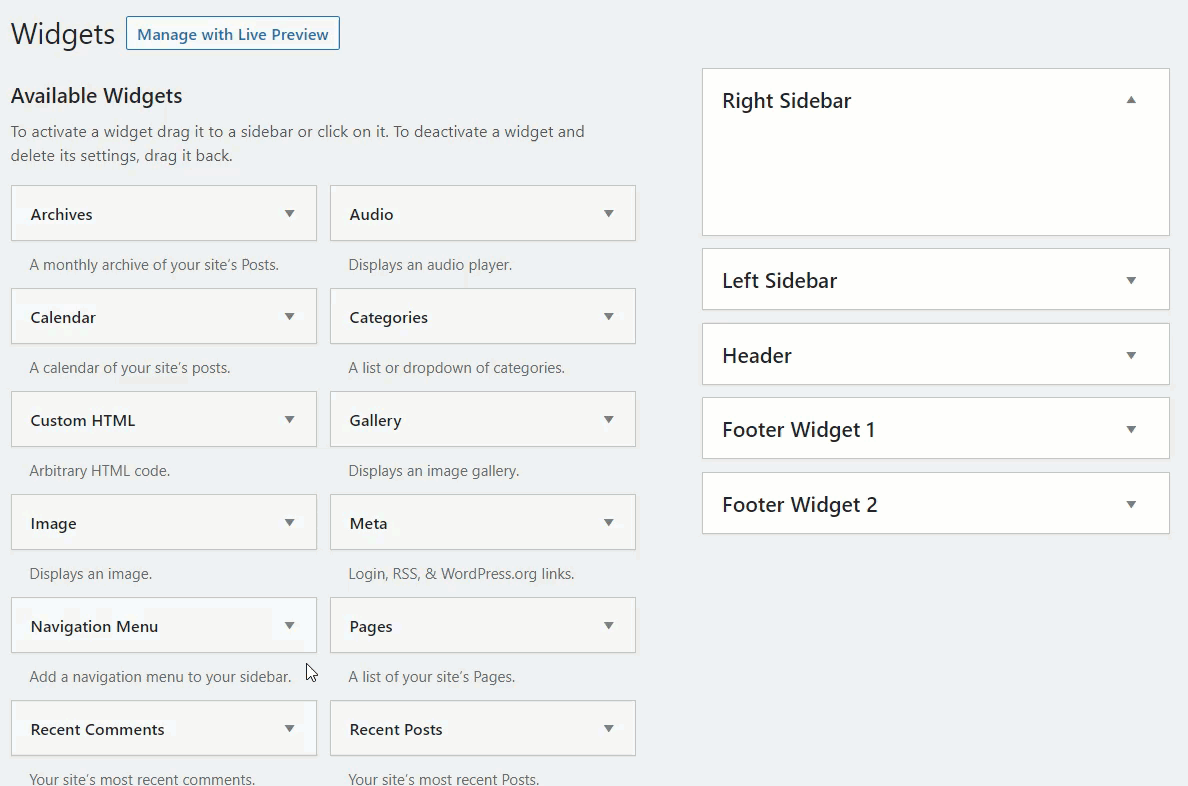1188x786 pixels.
Task: Select the Categories widget title
Action: [389, 318]
